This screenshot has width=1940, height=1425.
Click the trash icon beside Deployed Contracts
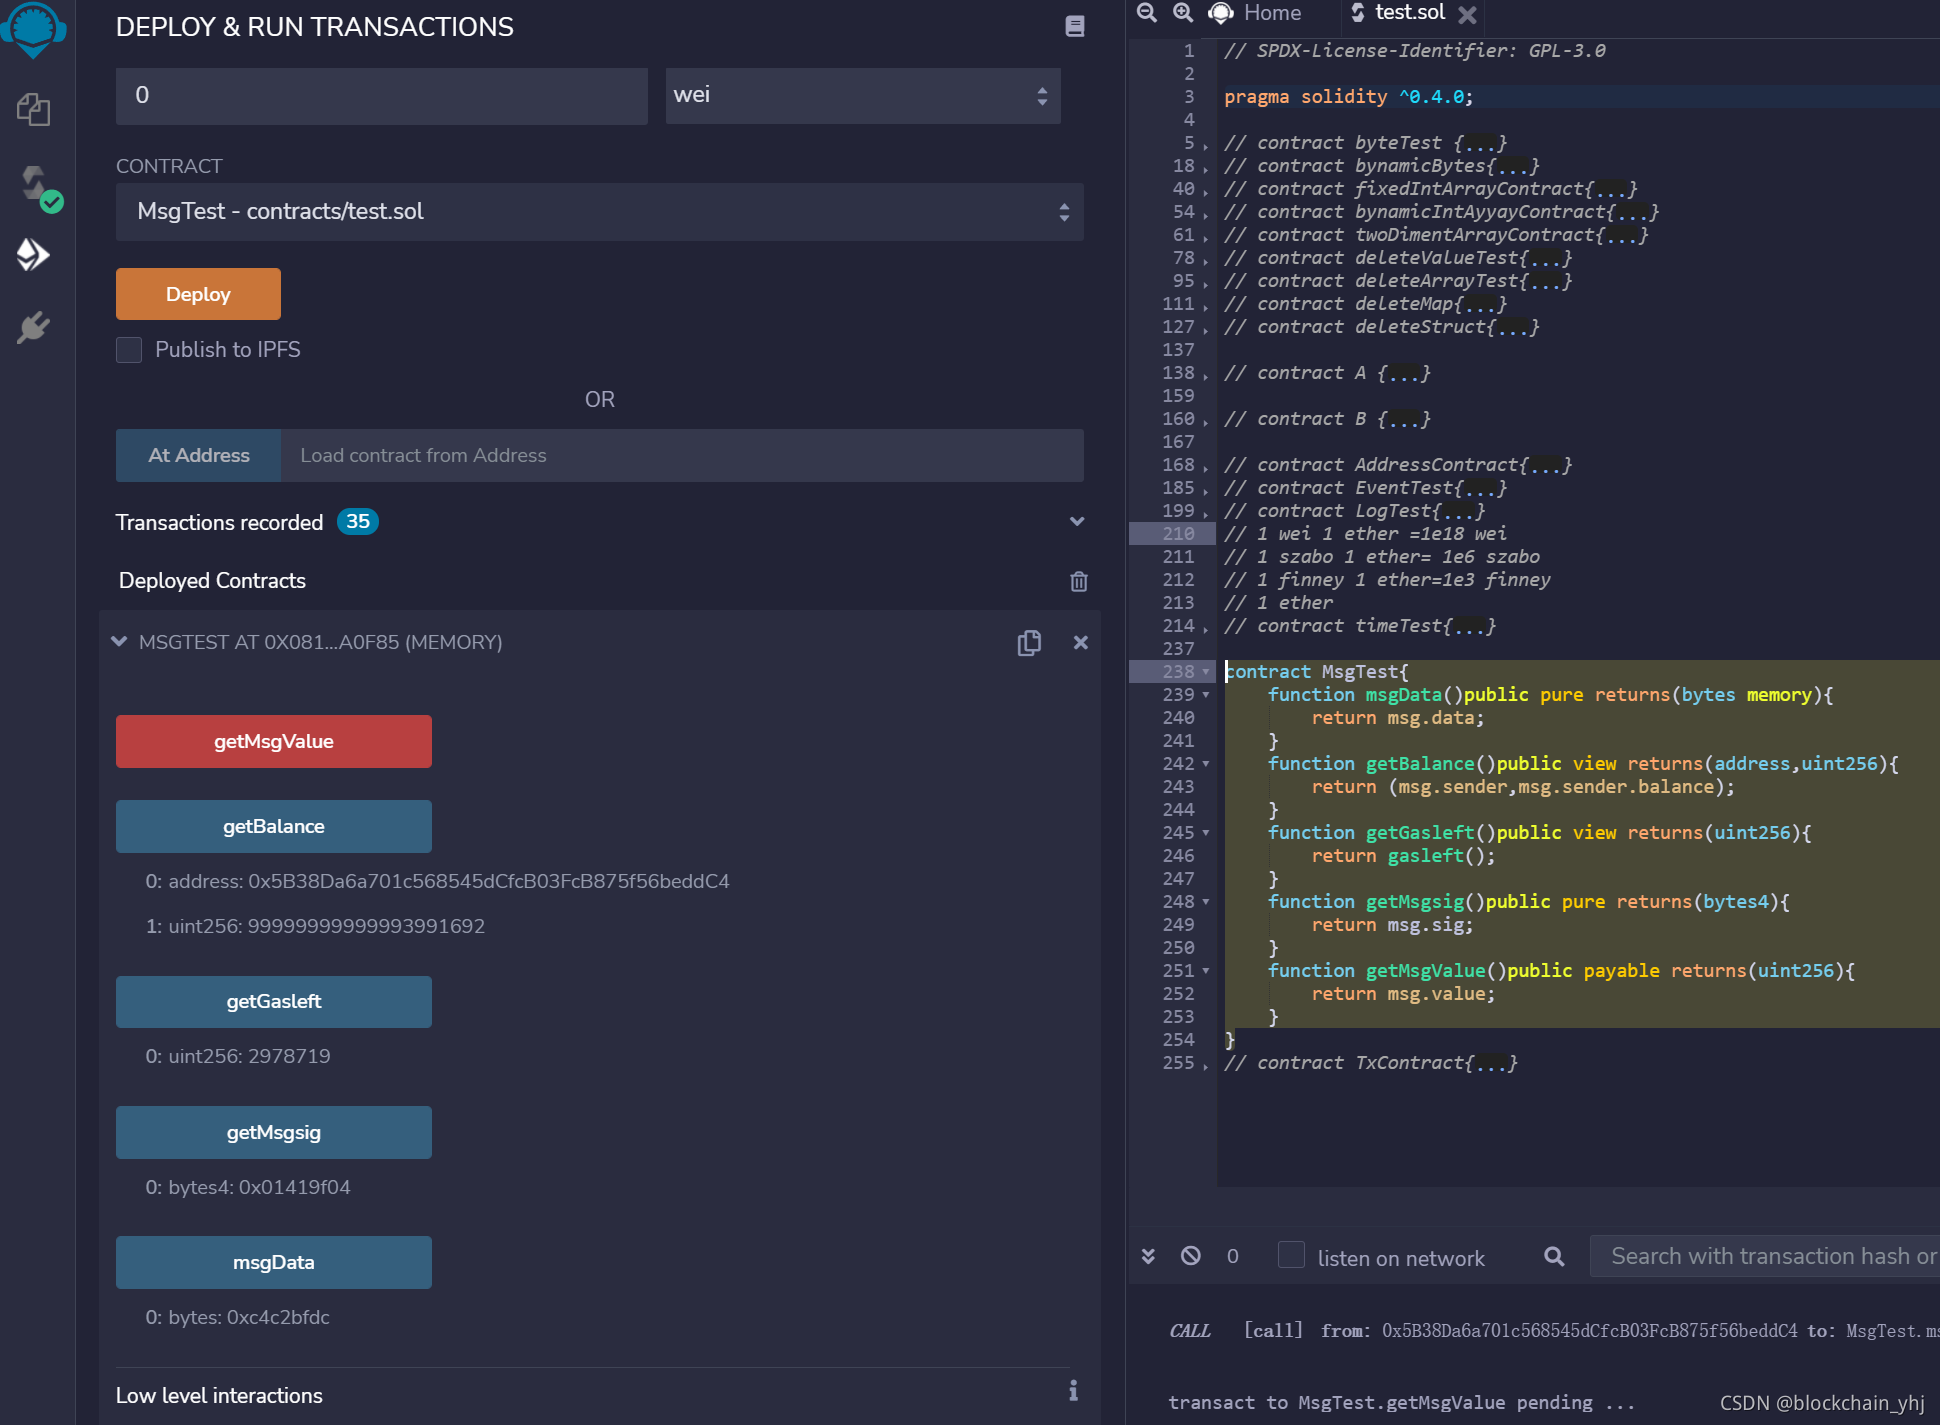tap(1078, 582)
